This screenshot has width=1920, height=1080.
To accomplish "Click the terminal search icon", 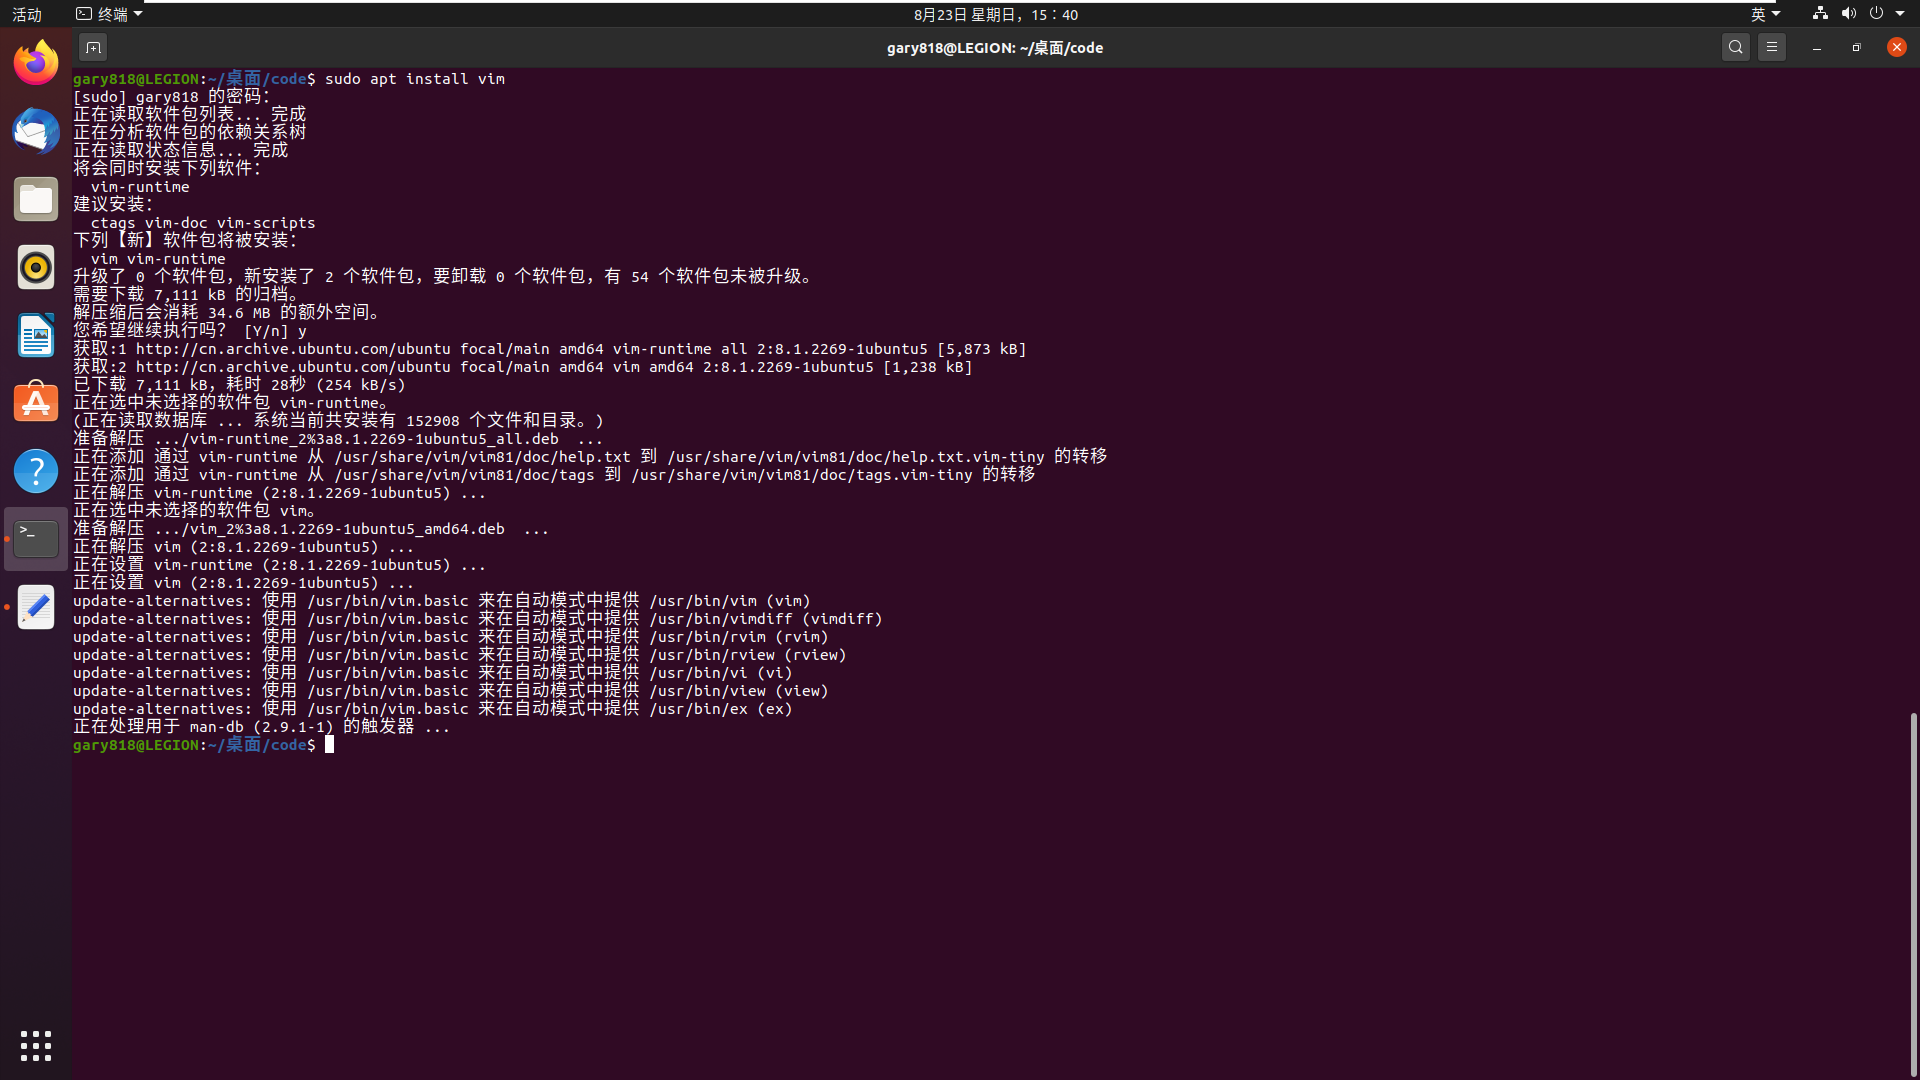I will [1736, 47].
